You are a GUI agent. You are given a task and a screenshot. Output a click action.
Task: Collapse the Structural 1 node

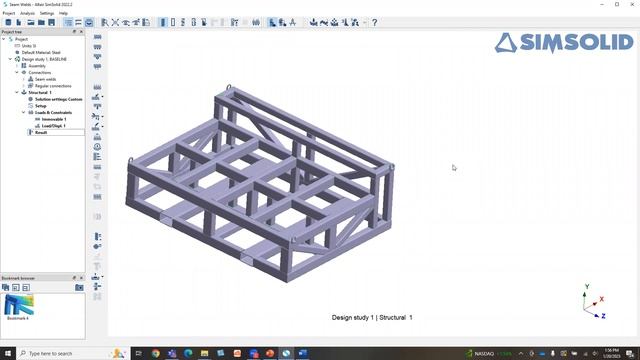tap(17, 92)
